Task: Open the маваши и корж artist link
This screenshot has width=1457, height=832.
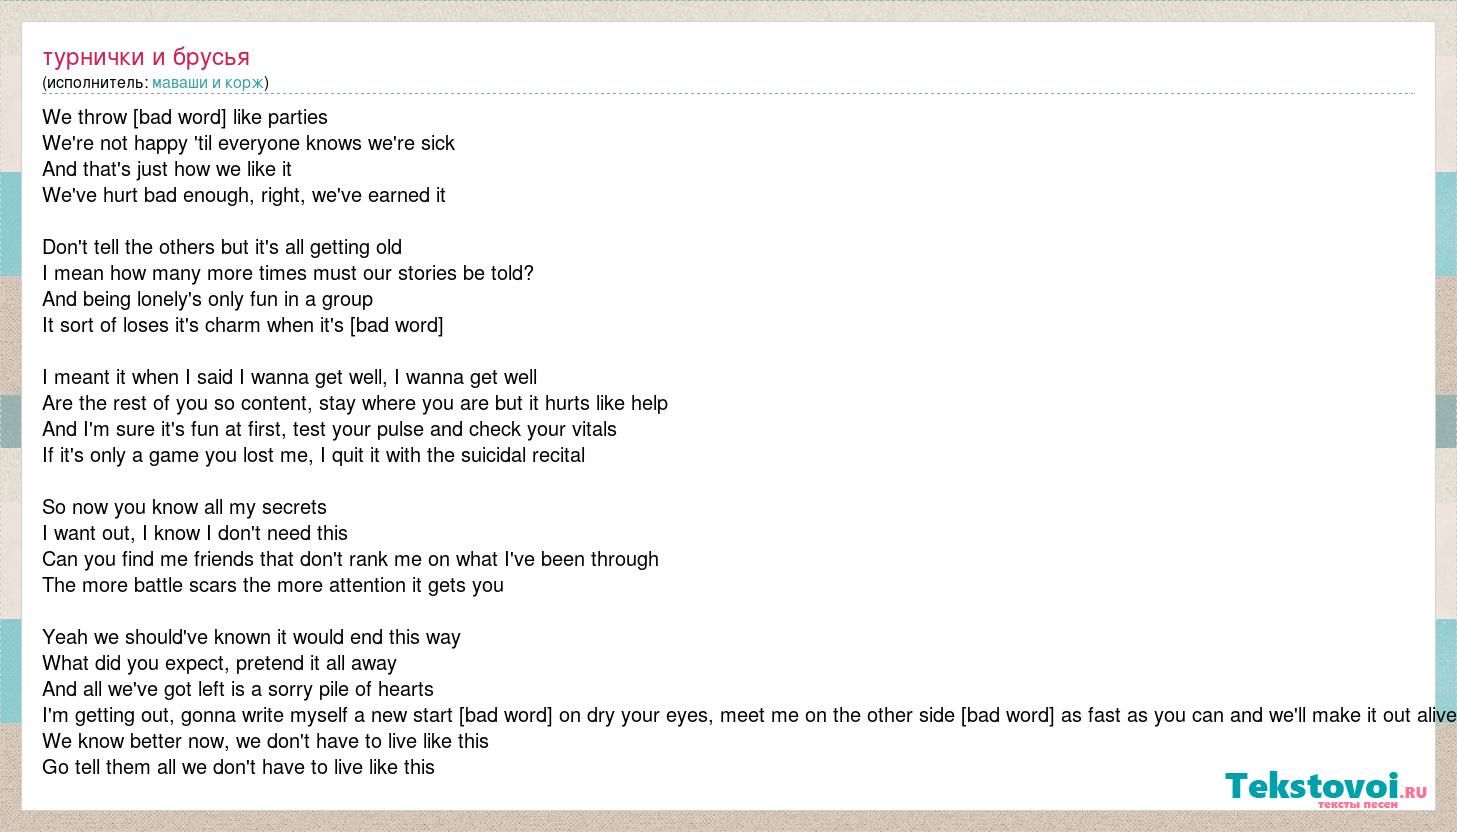Action: pyautogui.click(x=208, y=83)
